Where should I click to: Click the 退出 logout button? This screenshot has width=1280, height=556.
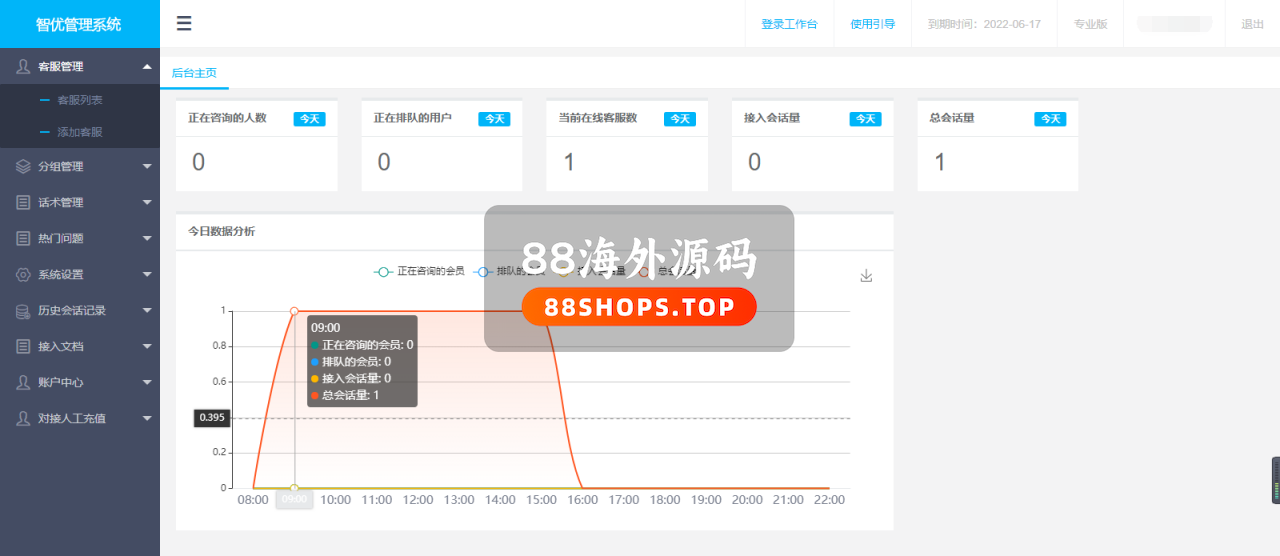click(1252, 24)
